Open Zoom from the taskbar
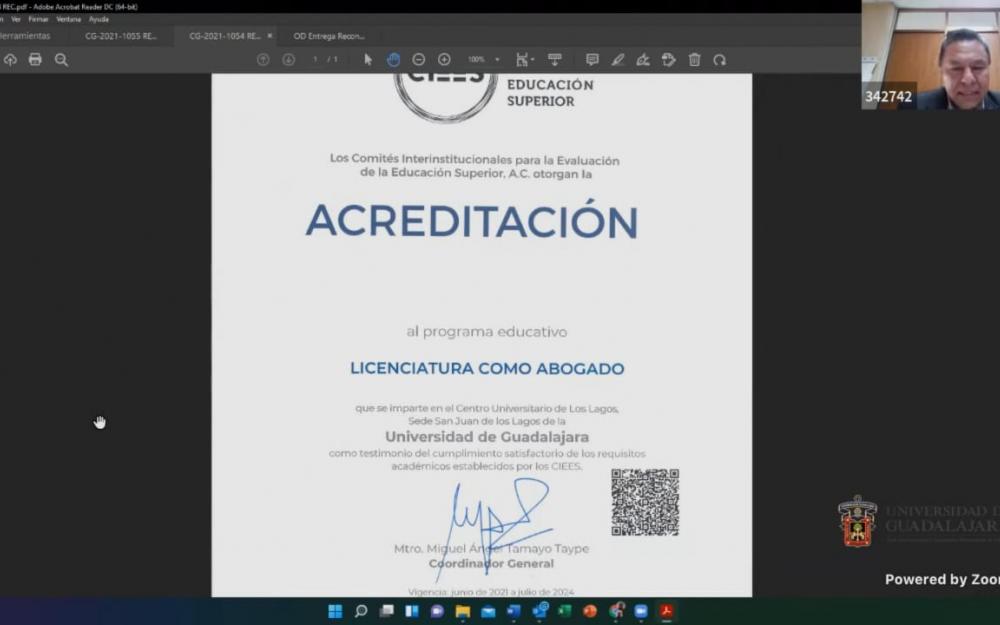 (641, 612)
